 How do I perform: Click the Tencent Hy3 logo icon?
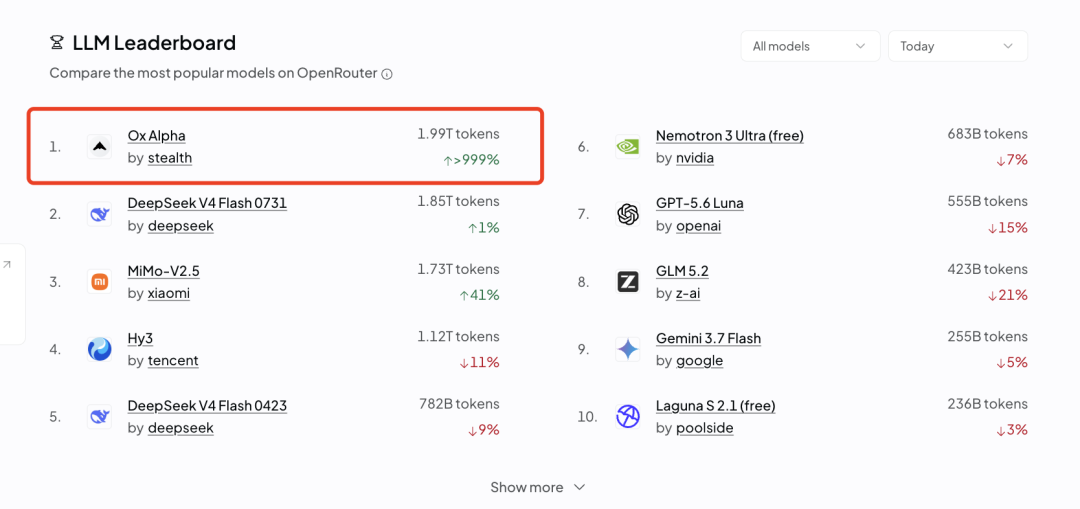[99, 349]
